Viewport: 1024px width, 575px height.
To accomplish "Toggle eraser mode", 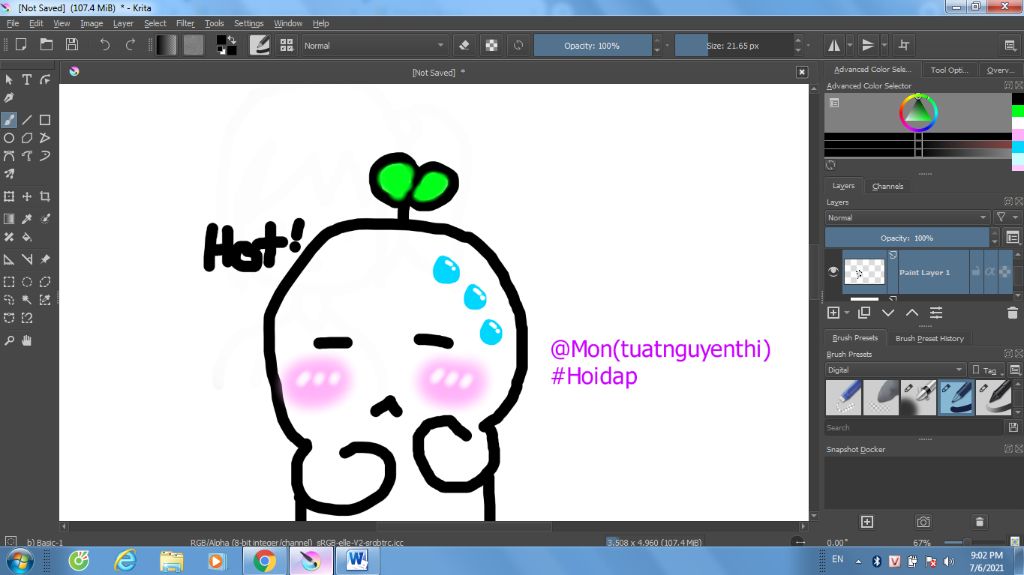I will tap(464, 45).
